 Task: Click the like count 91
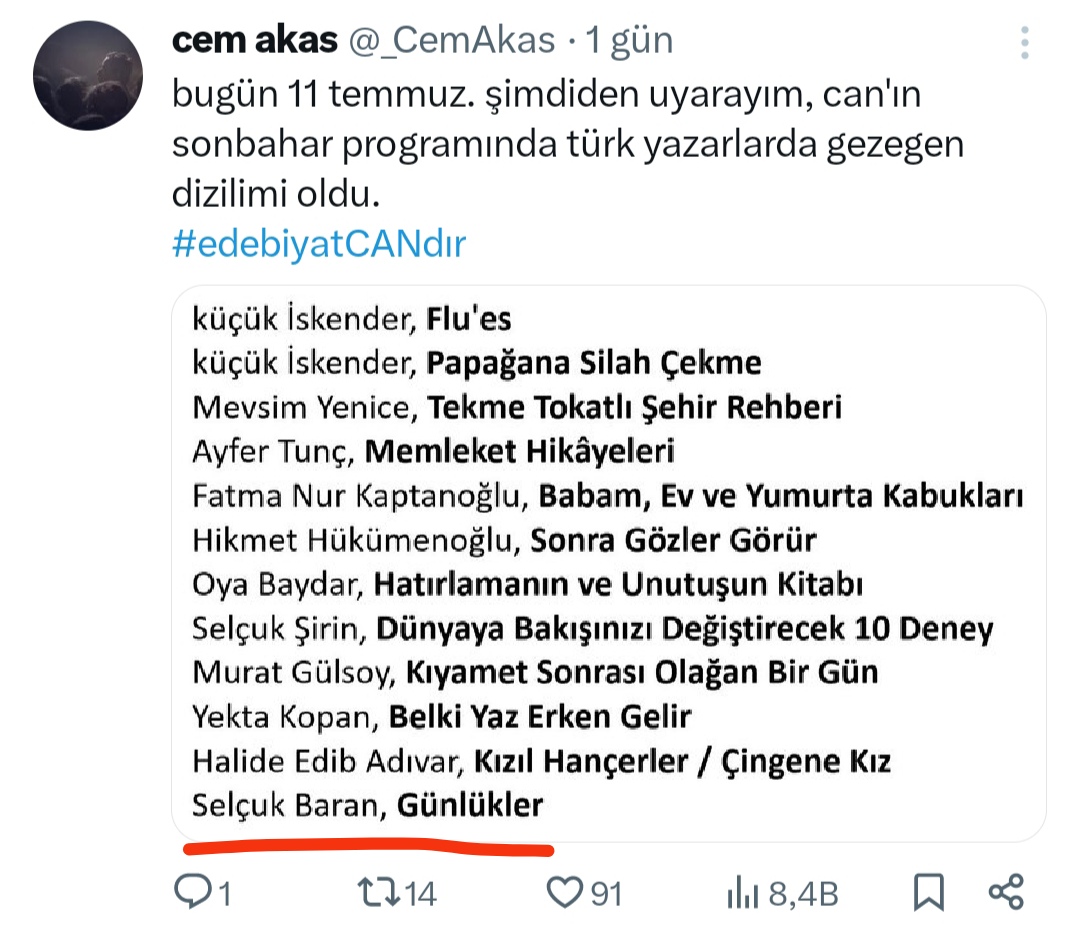(606, 894)
